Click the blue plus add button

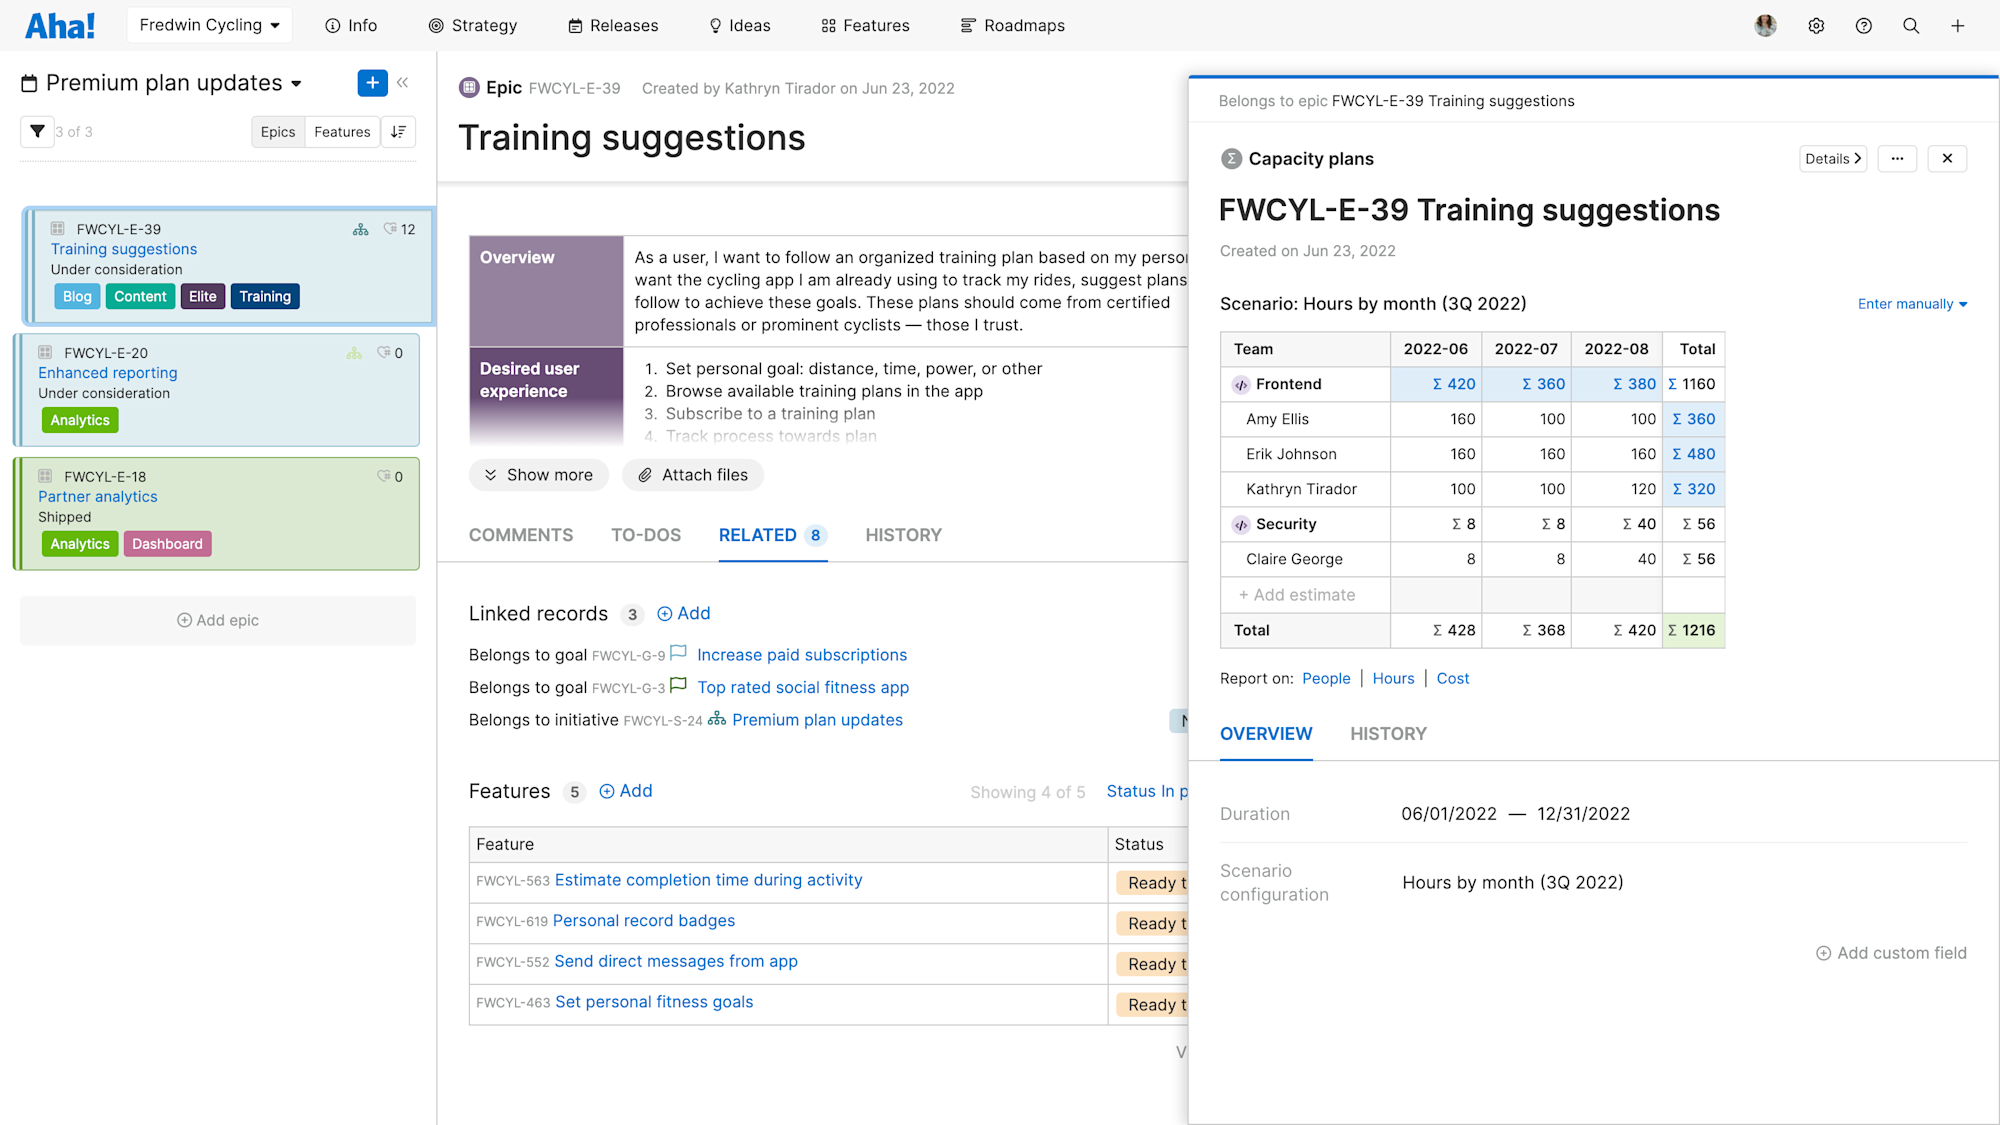372,83
